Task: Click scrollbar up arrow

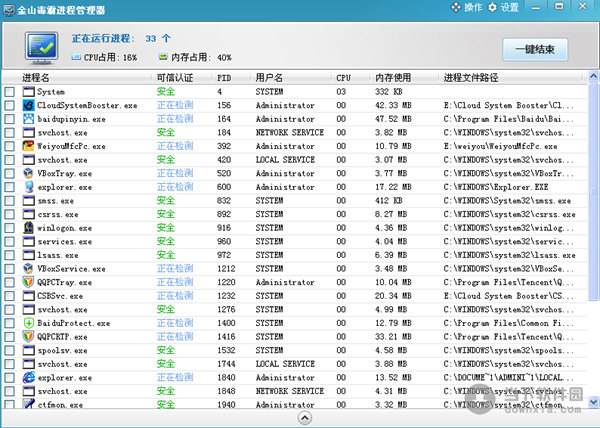Action: pyautogui.click(x=593, y=76)
